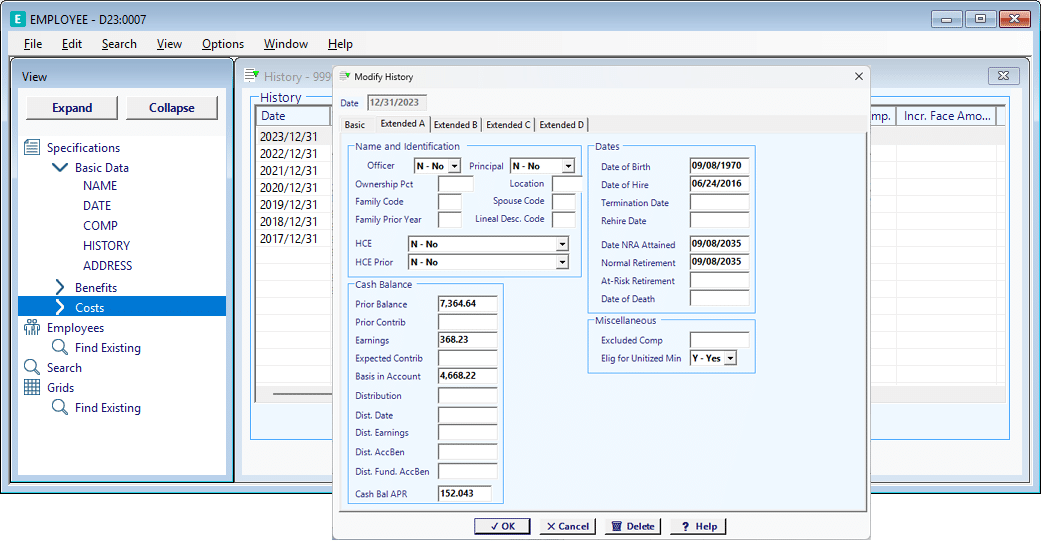Expand the Costs tree node
Screen dimensions: 1041x541
click(x=60, y=307)
